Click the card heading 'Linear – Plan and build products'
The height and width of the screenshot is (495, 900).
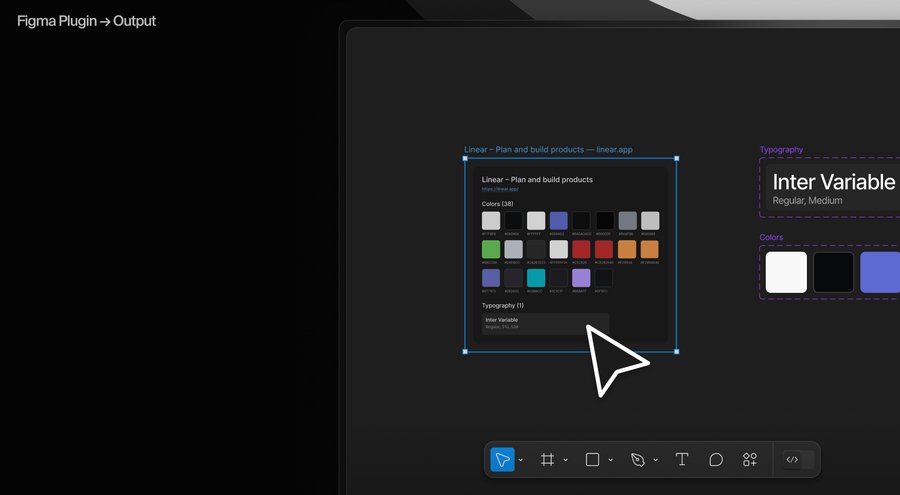coord(537,180)
